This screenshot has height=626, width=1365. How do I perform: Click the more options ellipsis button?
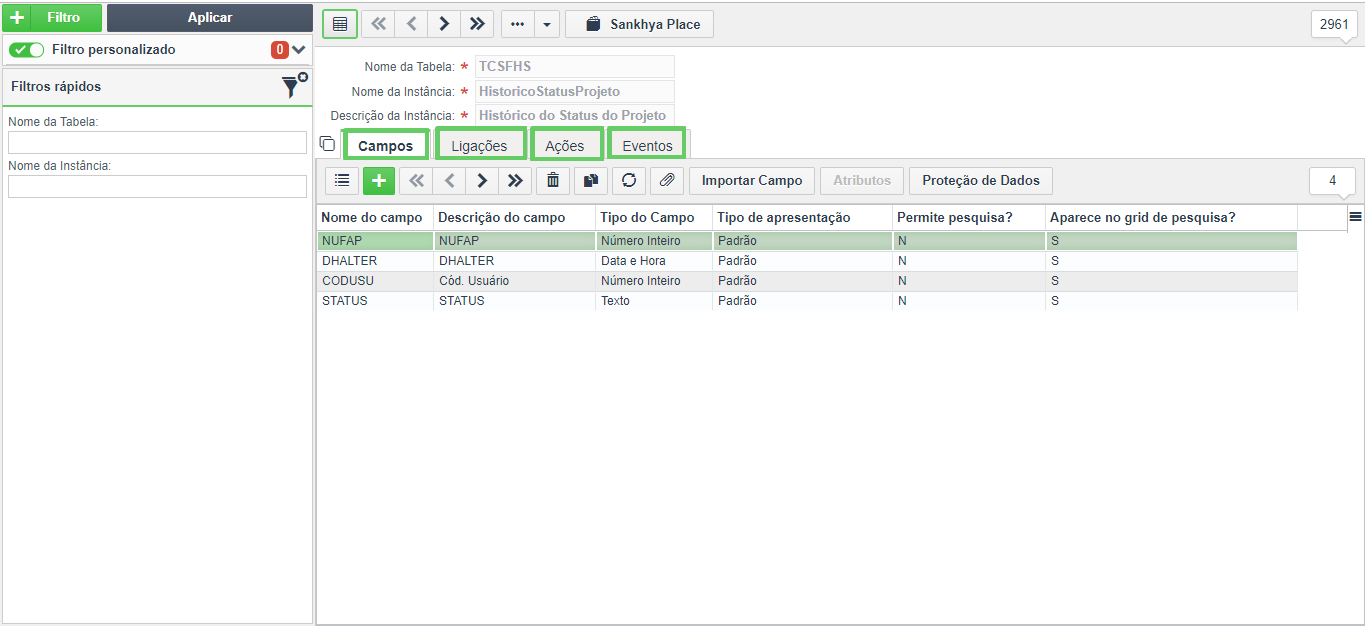[517, 24]
